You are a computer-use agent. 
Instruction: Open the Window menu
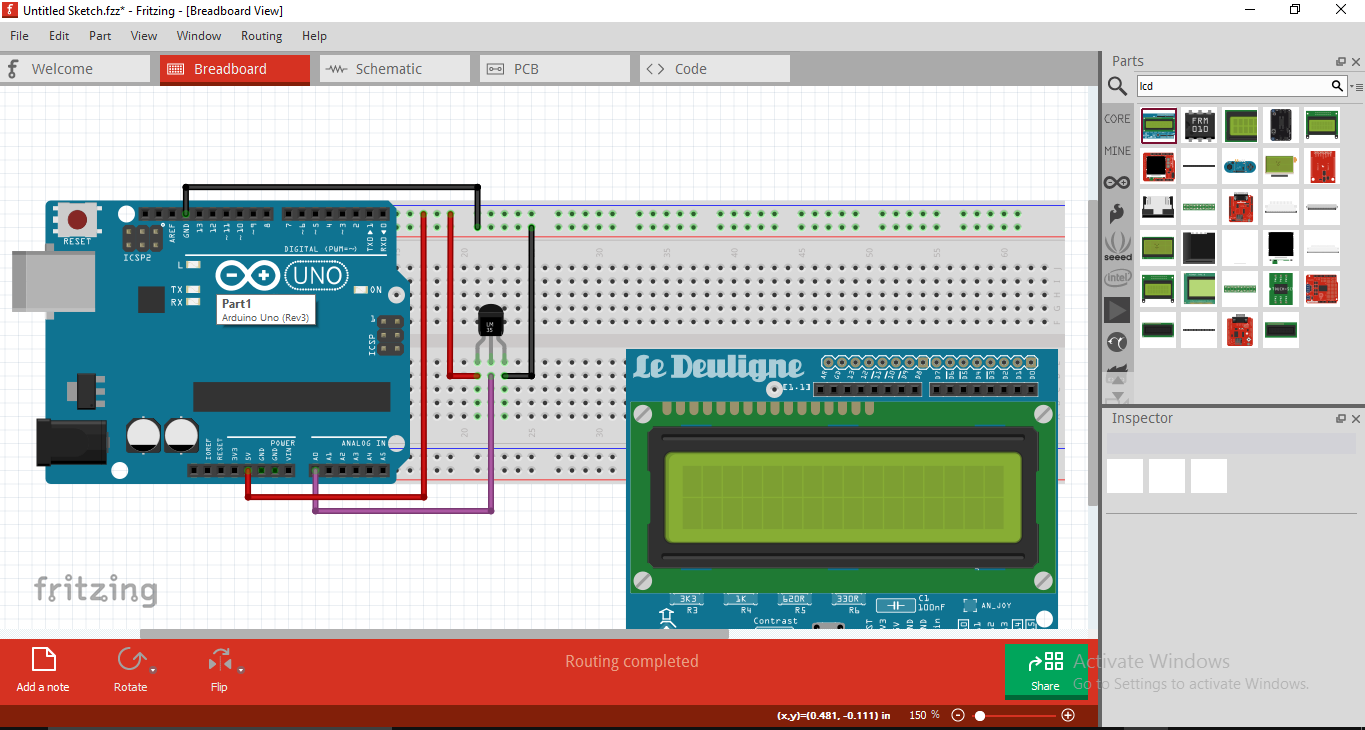tap(199, 36)
